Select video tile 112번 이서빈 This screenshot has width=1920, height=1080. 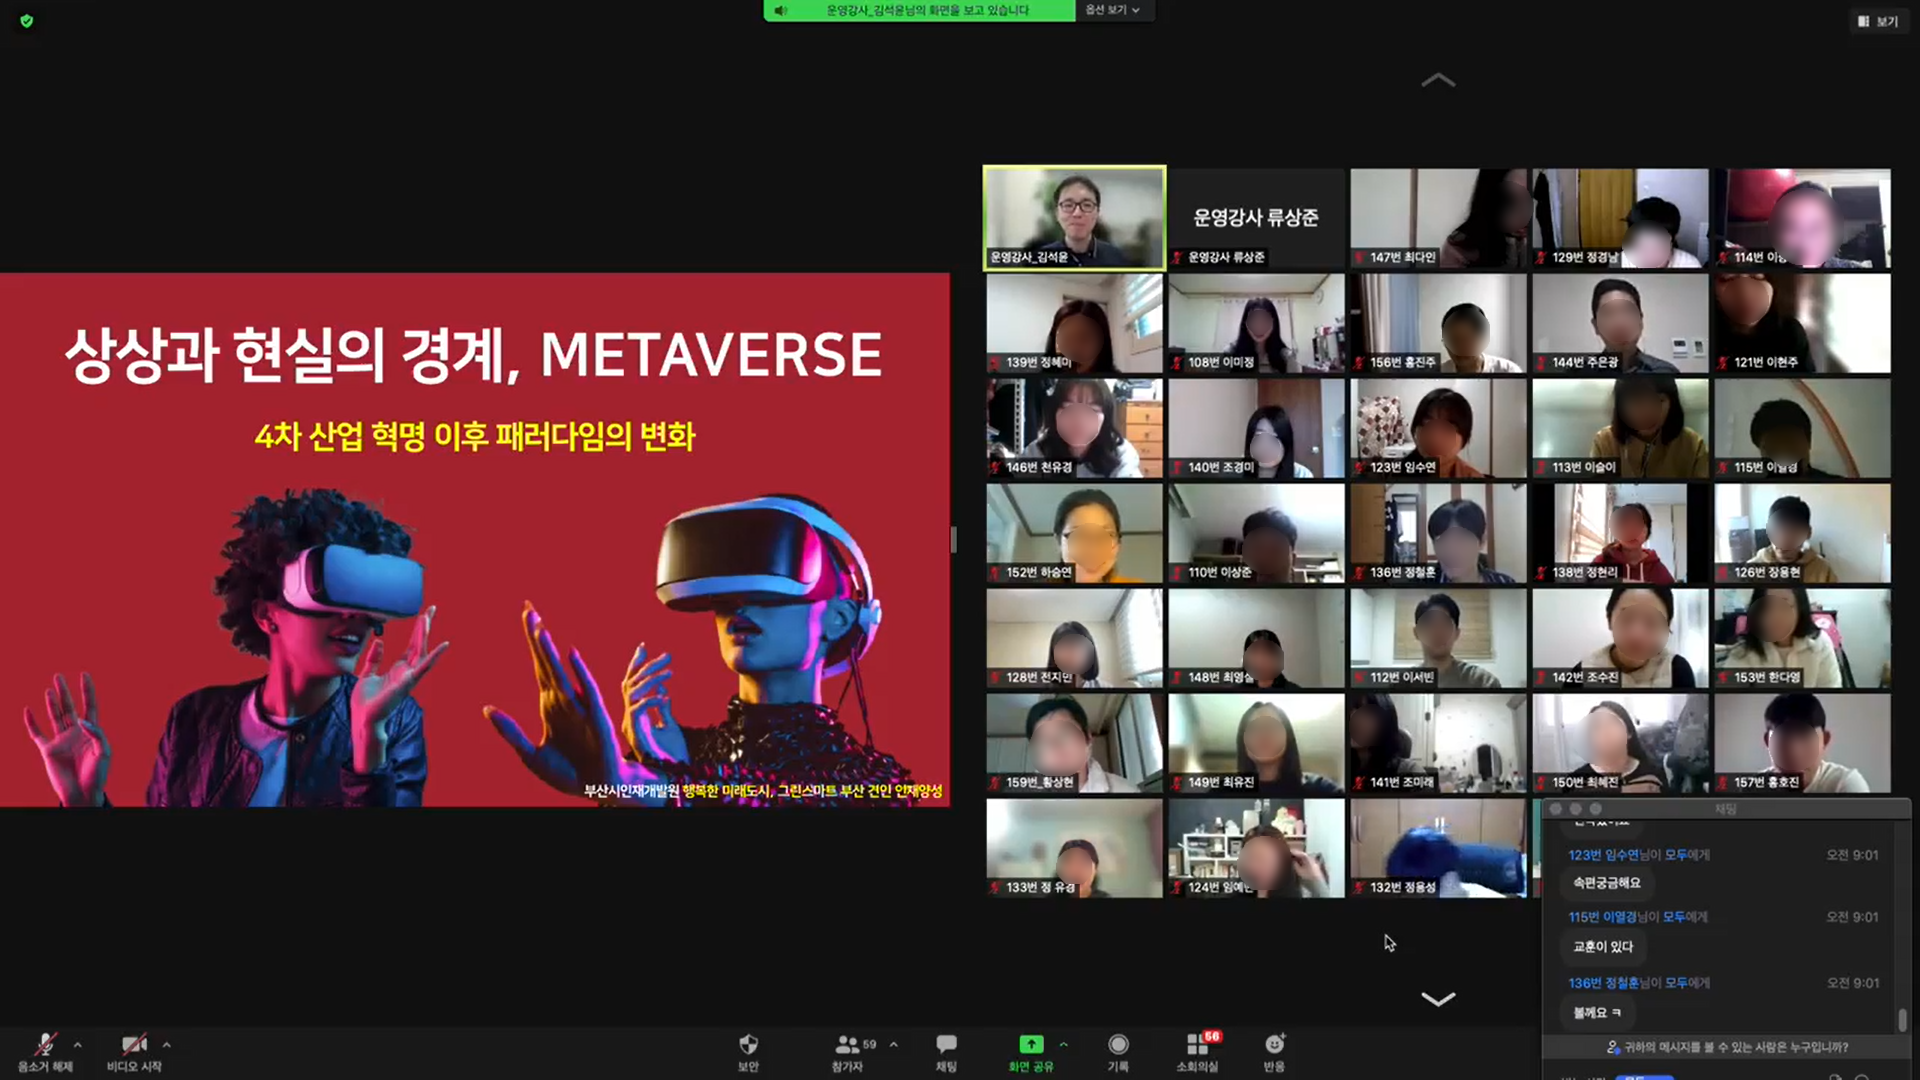1438,638
